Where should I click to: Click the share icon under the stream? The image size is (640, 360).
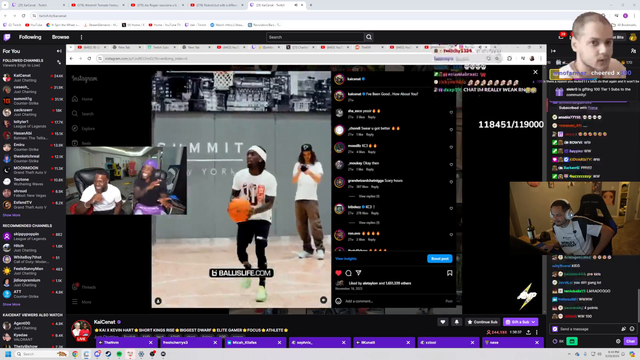(529, 332)
